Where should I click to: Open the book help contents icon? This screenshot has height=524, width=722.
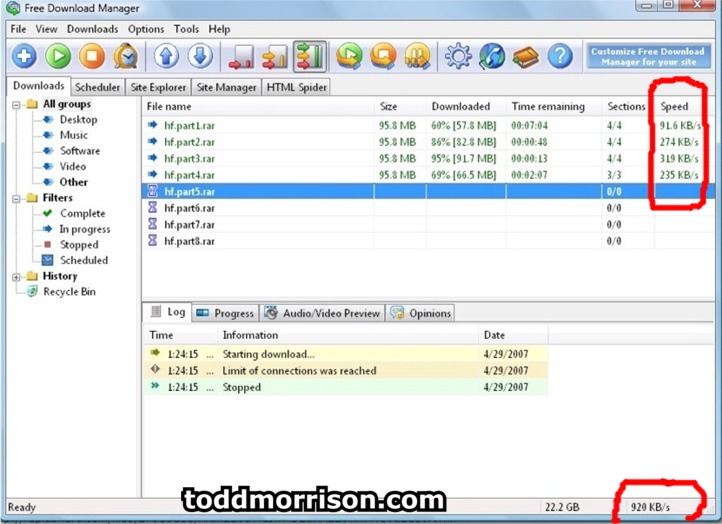(526, 57)
